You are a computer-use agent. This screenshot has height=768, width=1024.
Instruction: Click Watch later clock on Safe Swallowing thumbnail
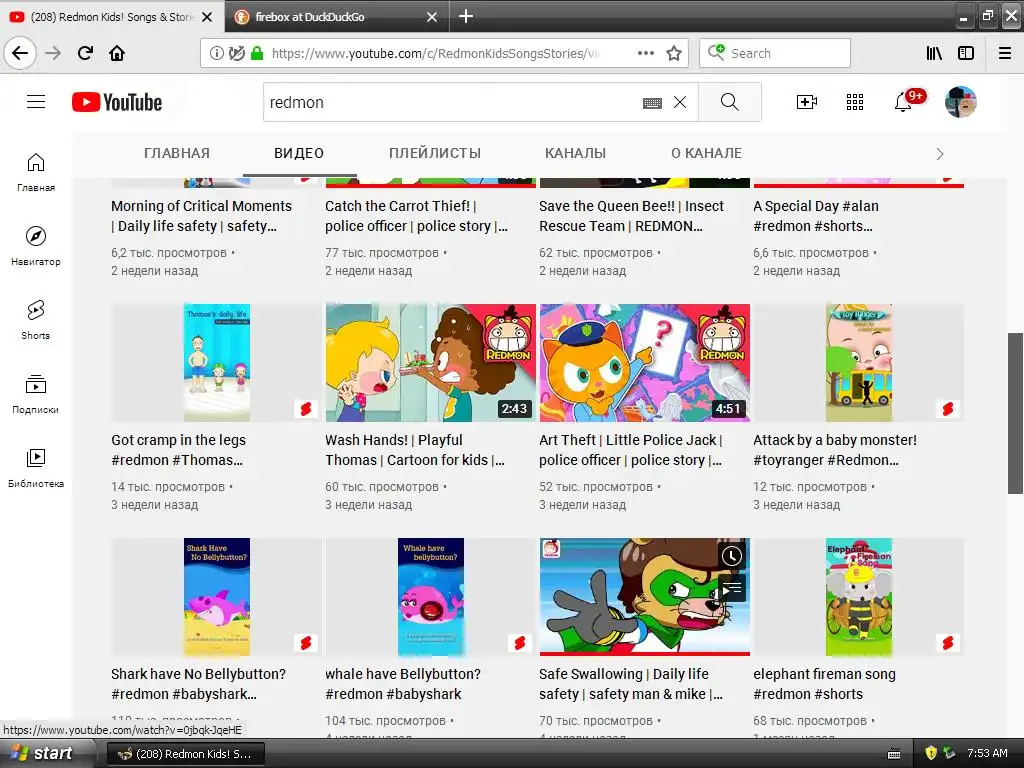[x=731, y=556]
